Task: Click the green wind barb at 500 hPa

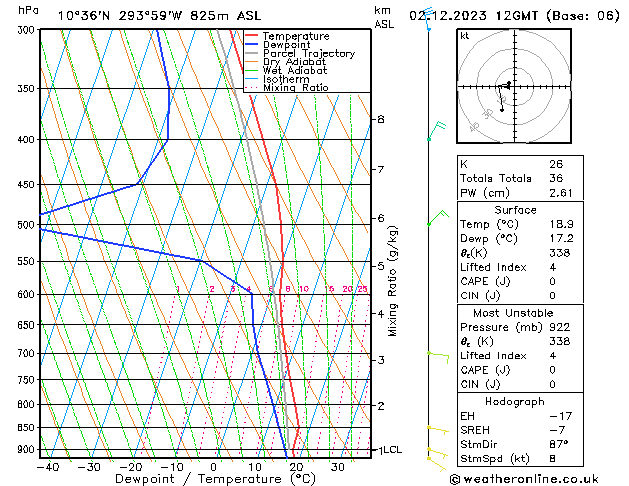Action: [438, 217]
